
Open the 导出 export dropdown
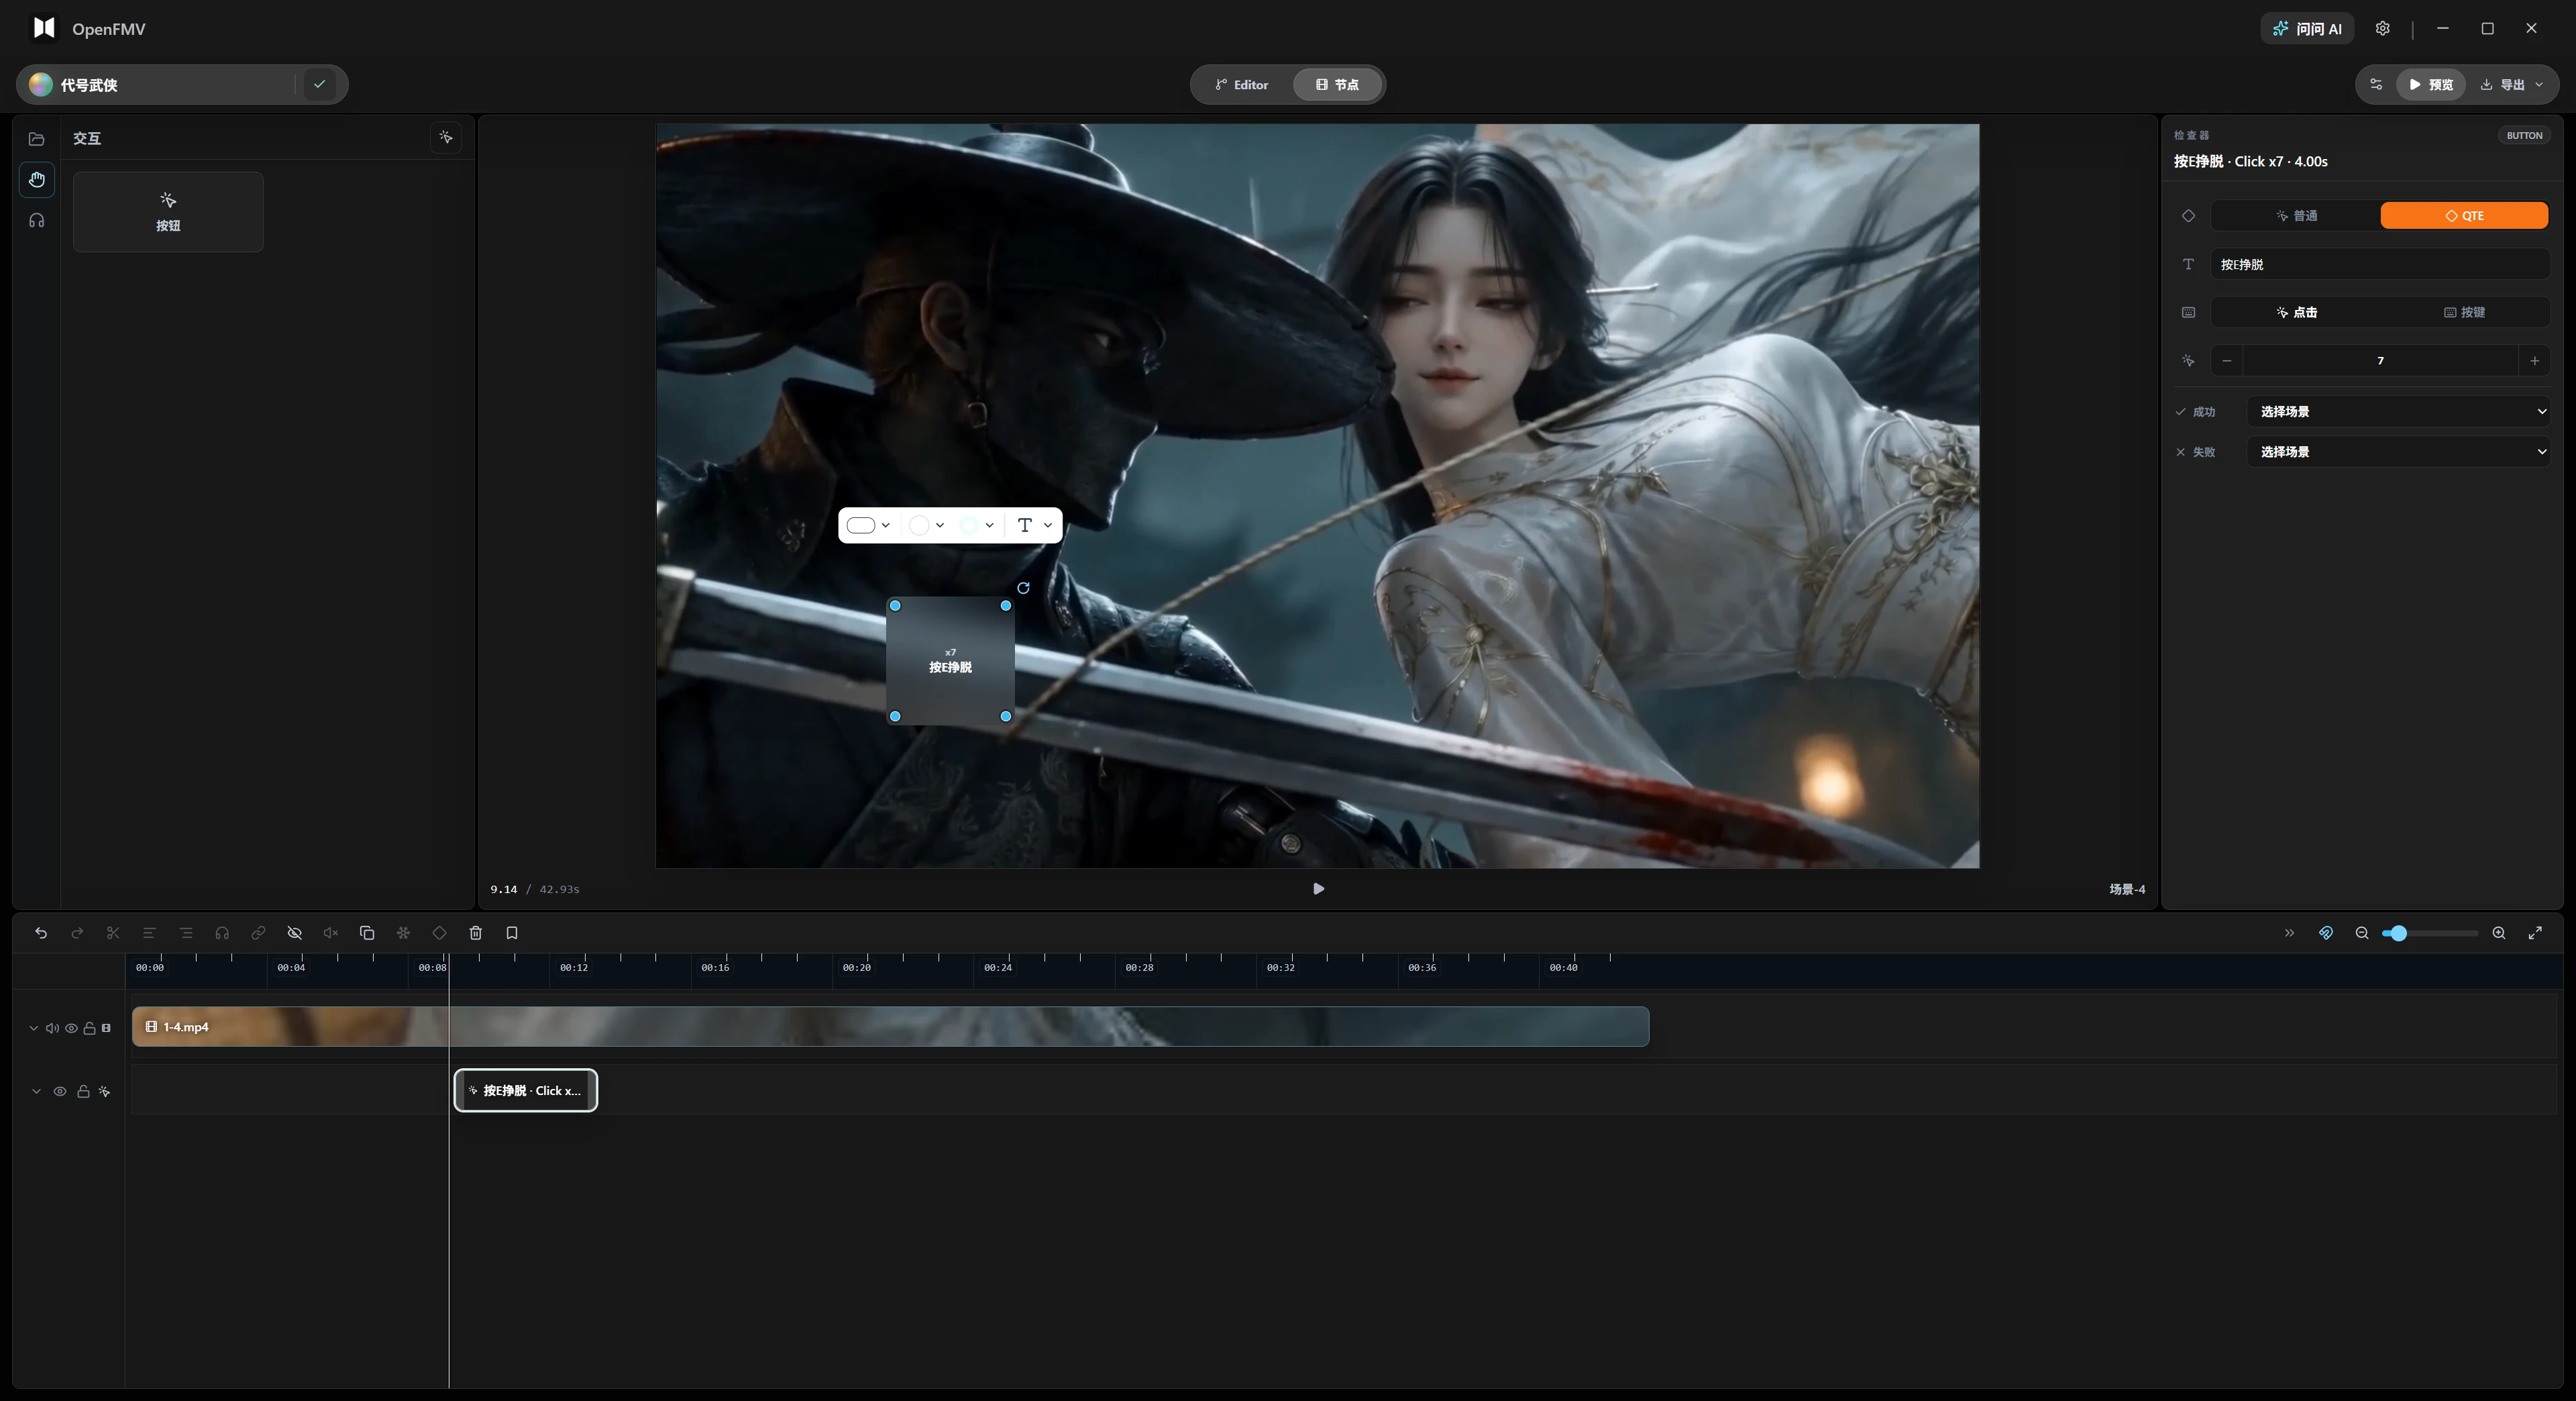click(2511, 84)
